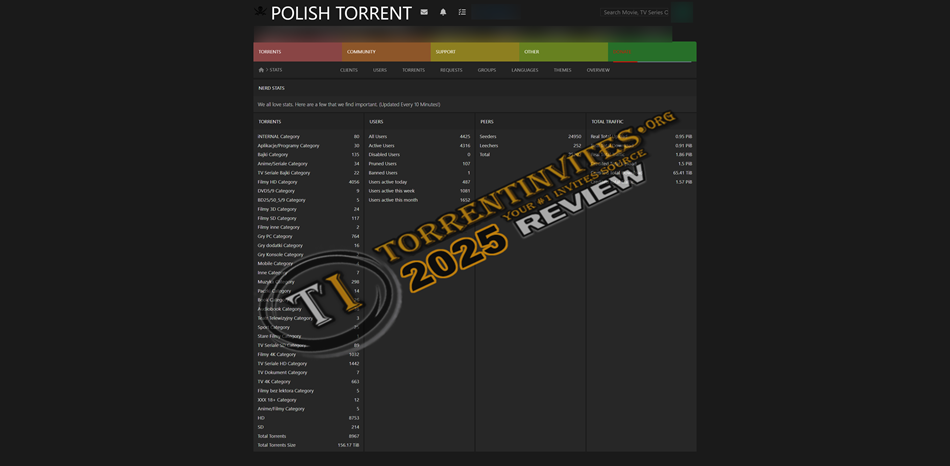Open the task list icon
The width and height of the screenshot is (950, 466).
(x=462, y=12)
